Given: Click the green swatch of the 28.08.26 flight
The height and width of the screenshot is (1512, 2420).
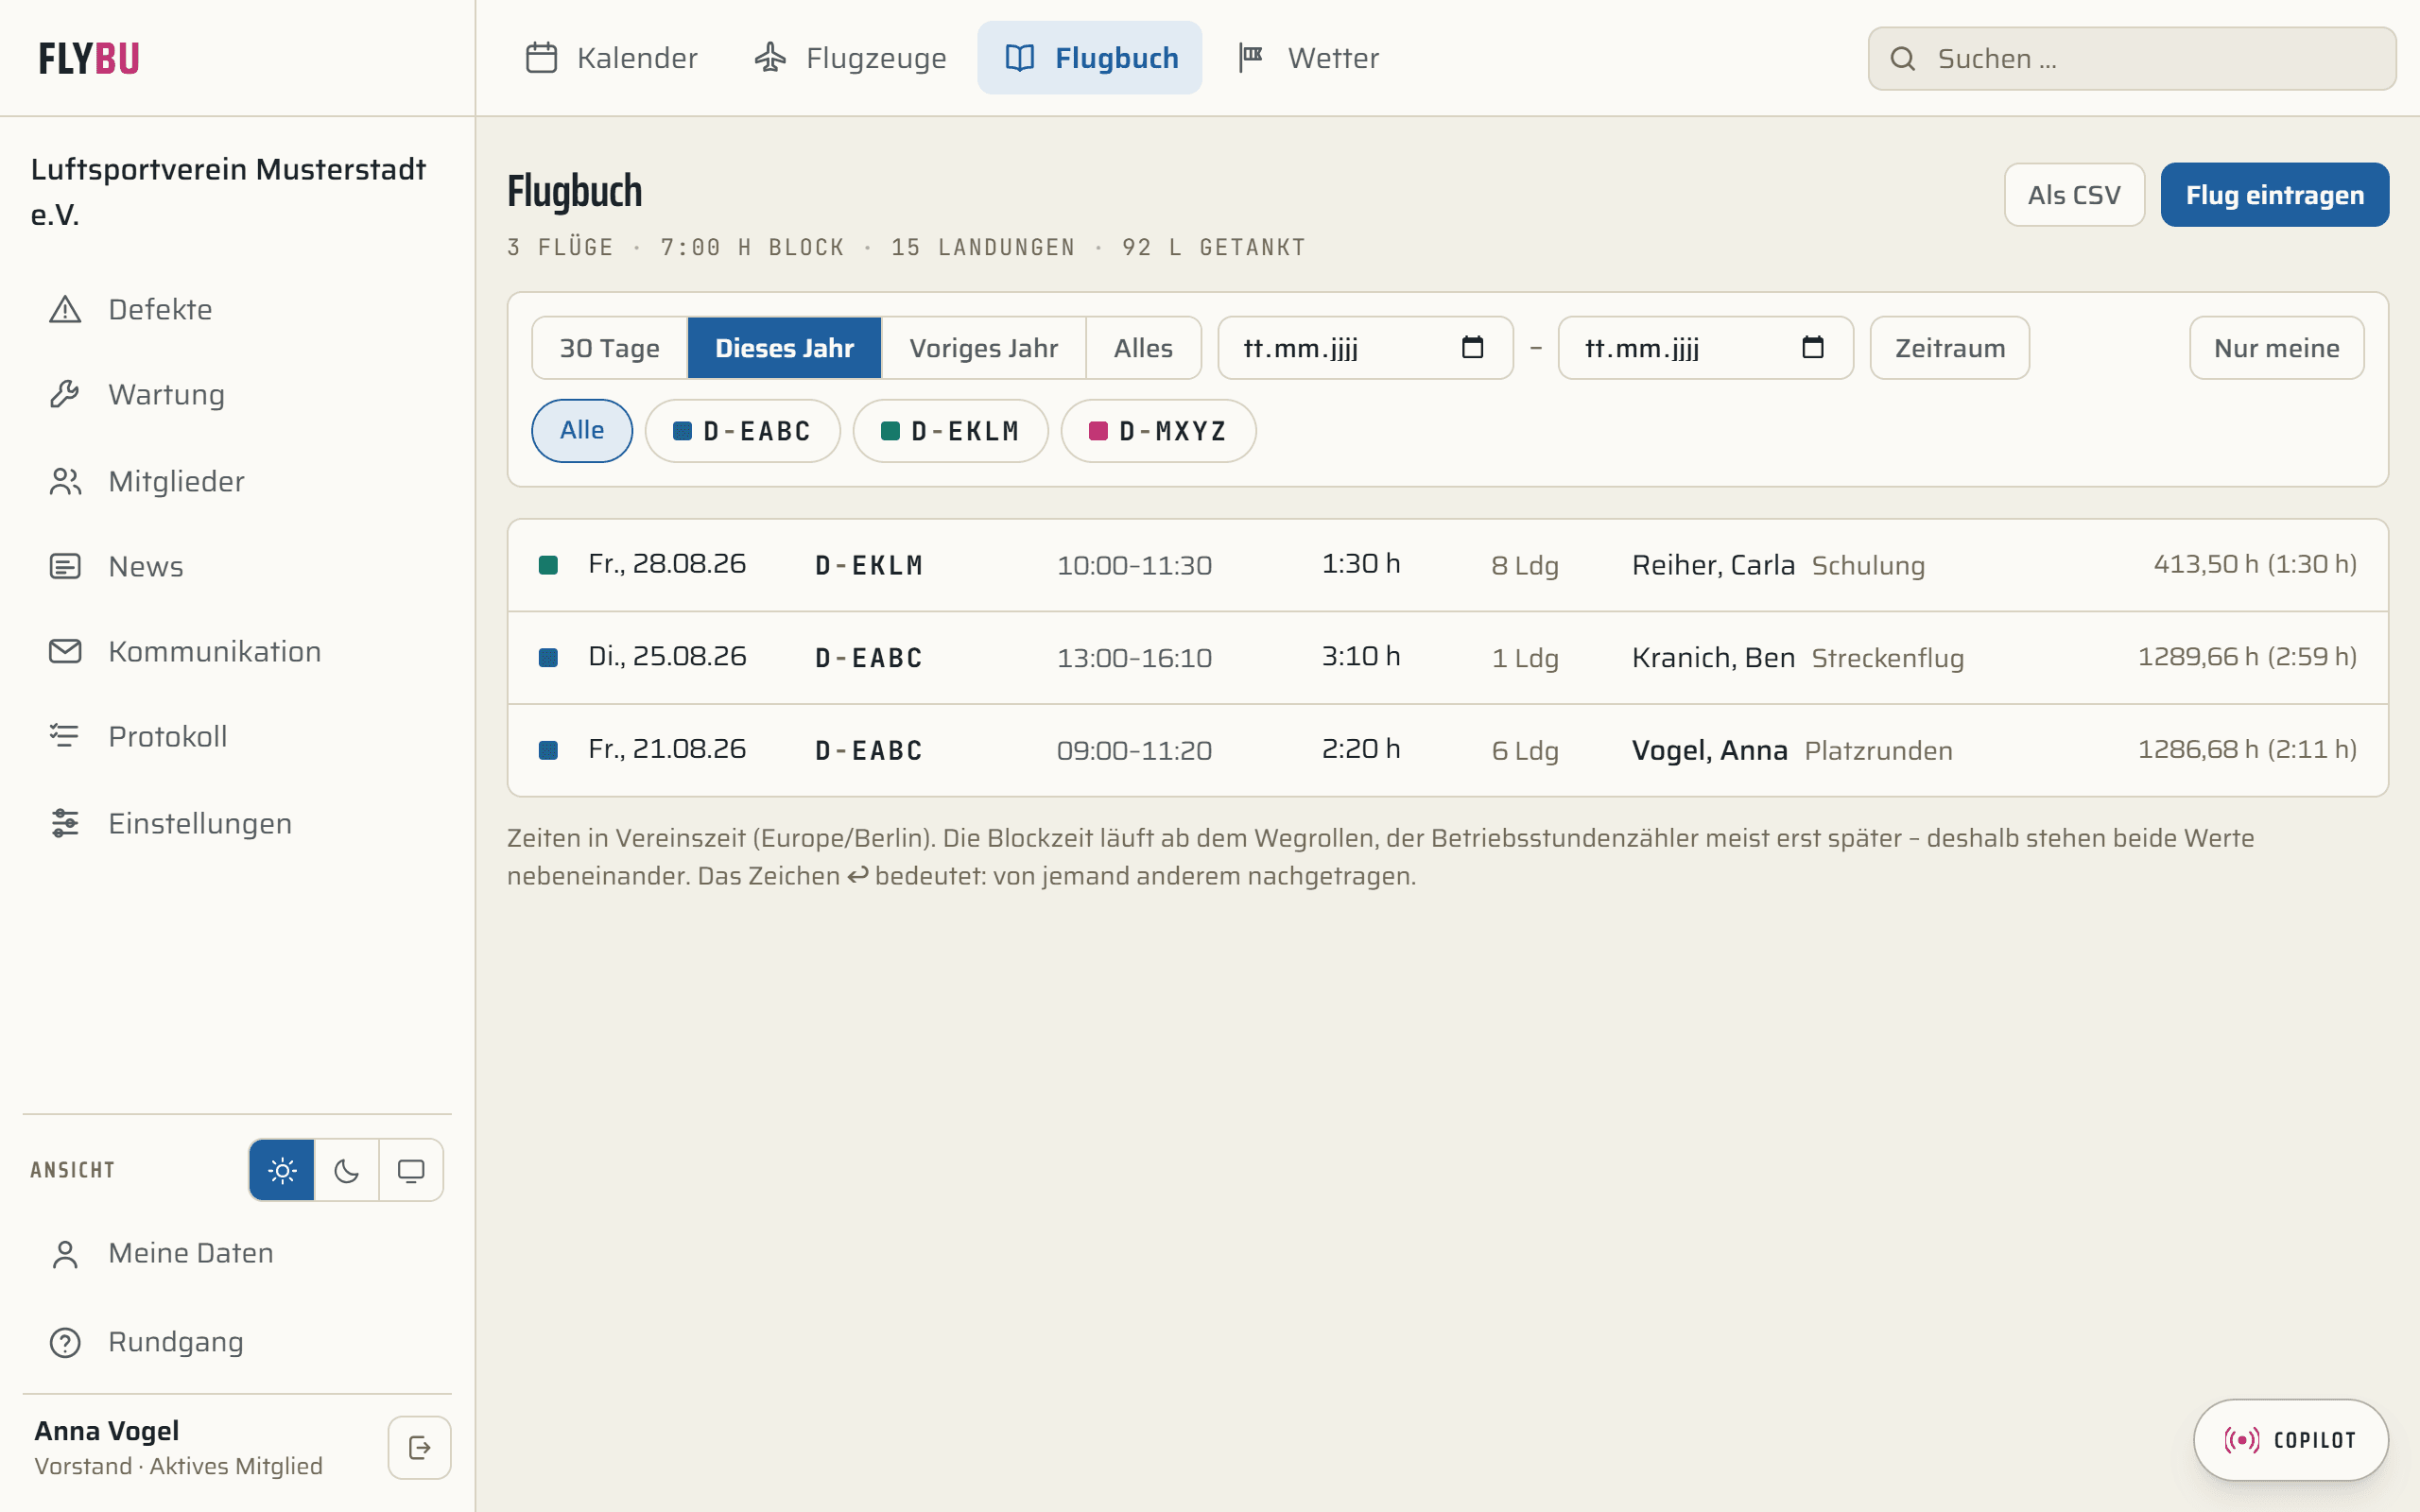Looking at the screenshot, I should 548,565.
